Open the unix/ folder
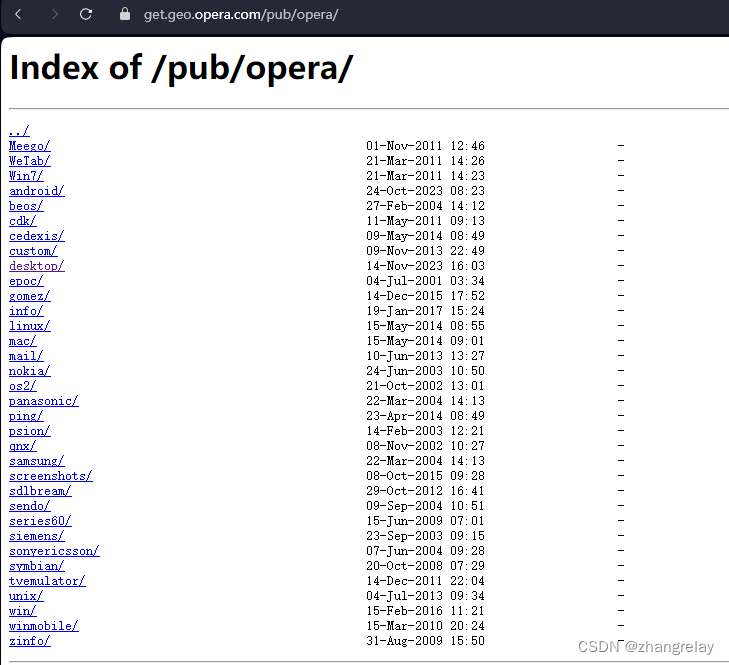This screenshot has height=665, width=729. click(26, 596)
